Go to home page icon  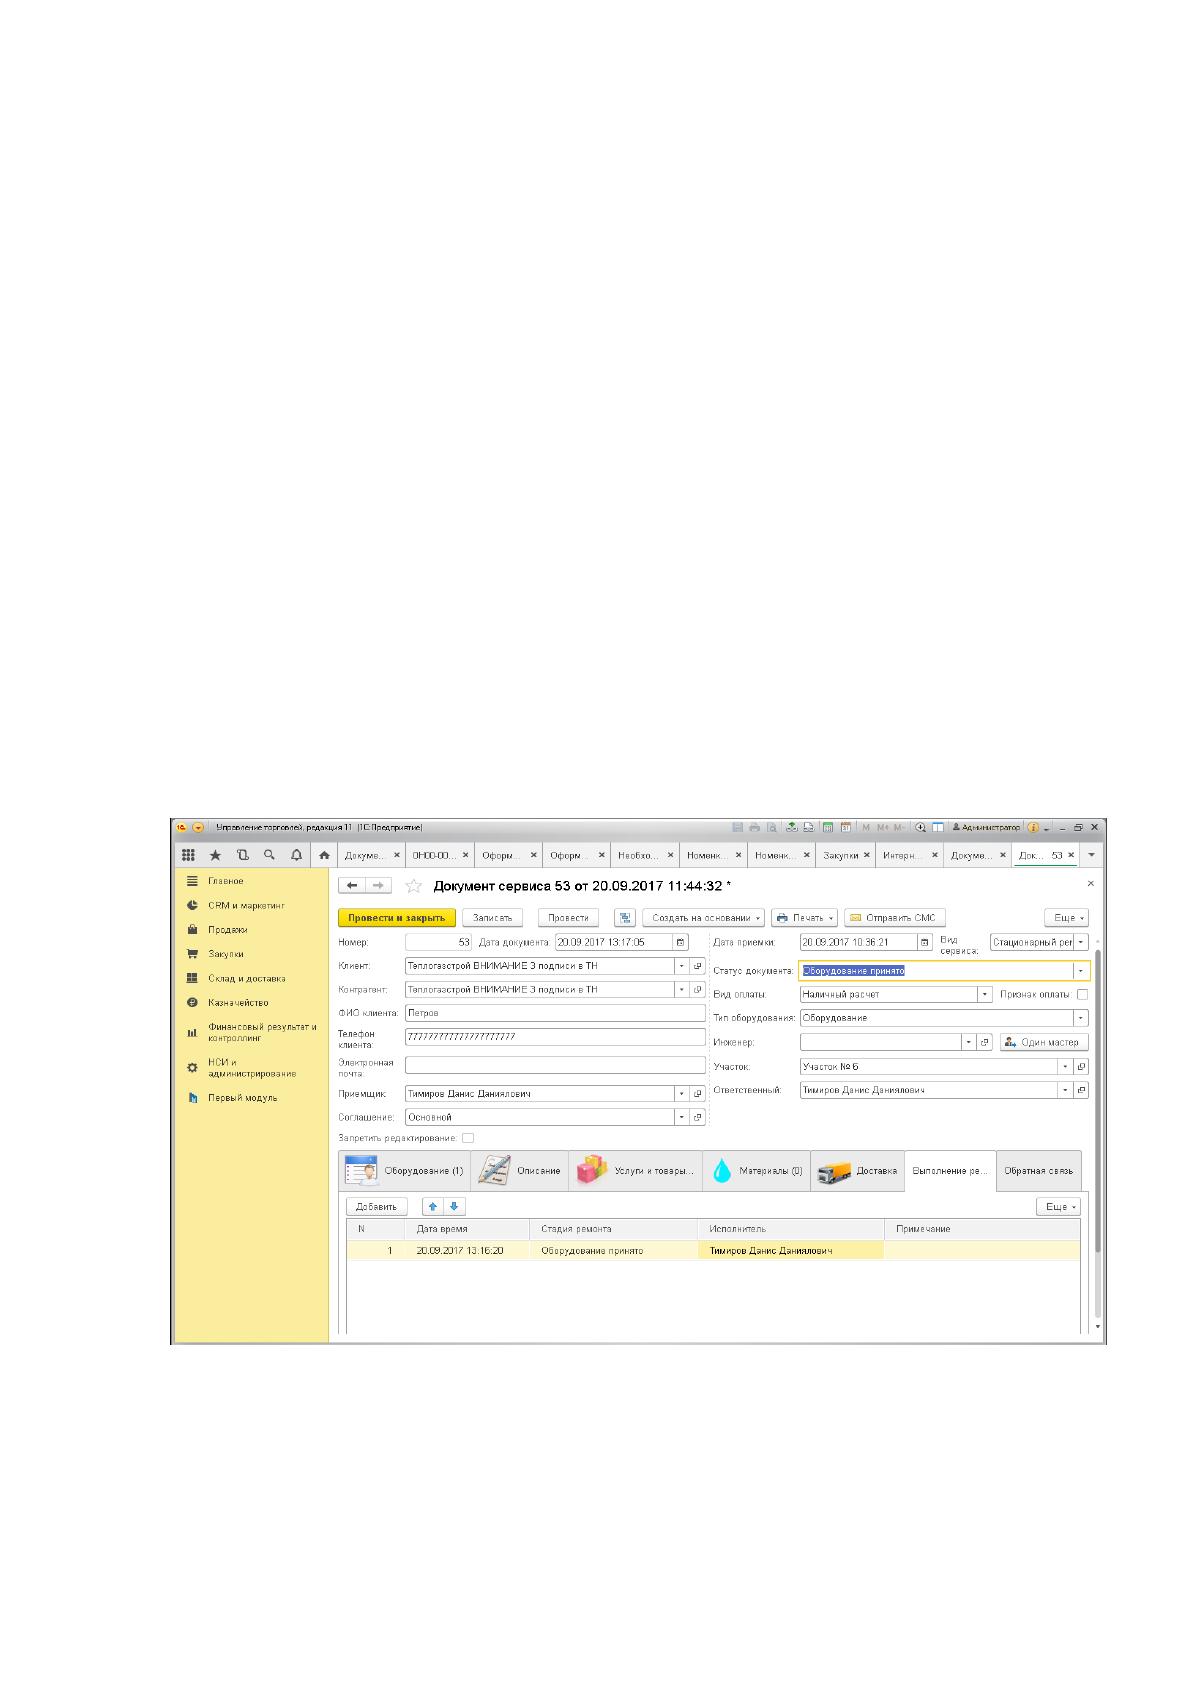pos(324,855)
